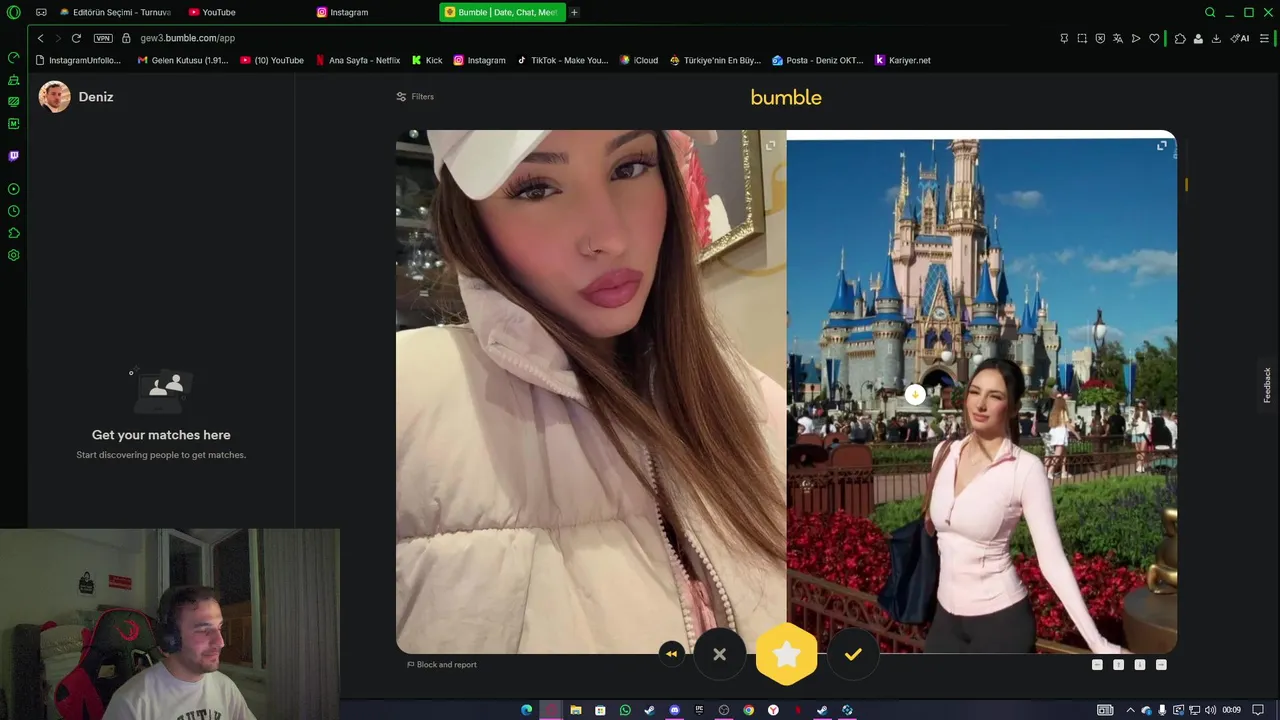
Task: Open the toolbar extensions cube icon
Action: tap(1180, 38)
